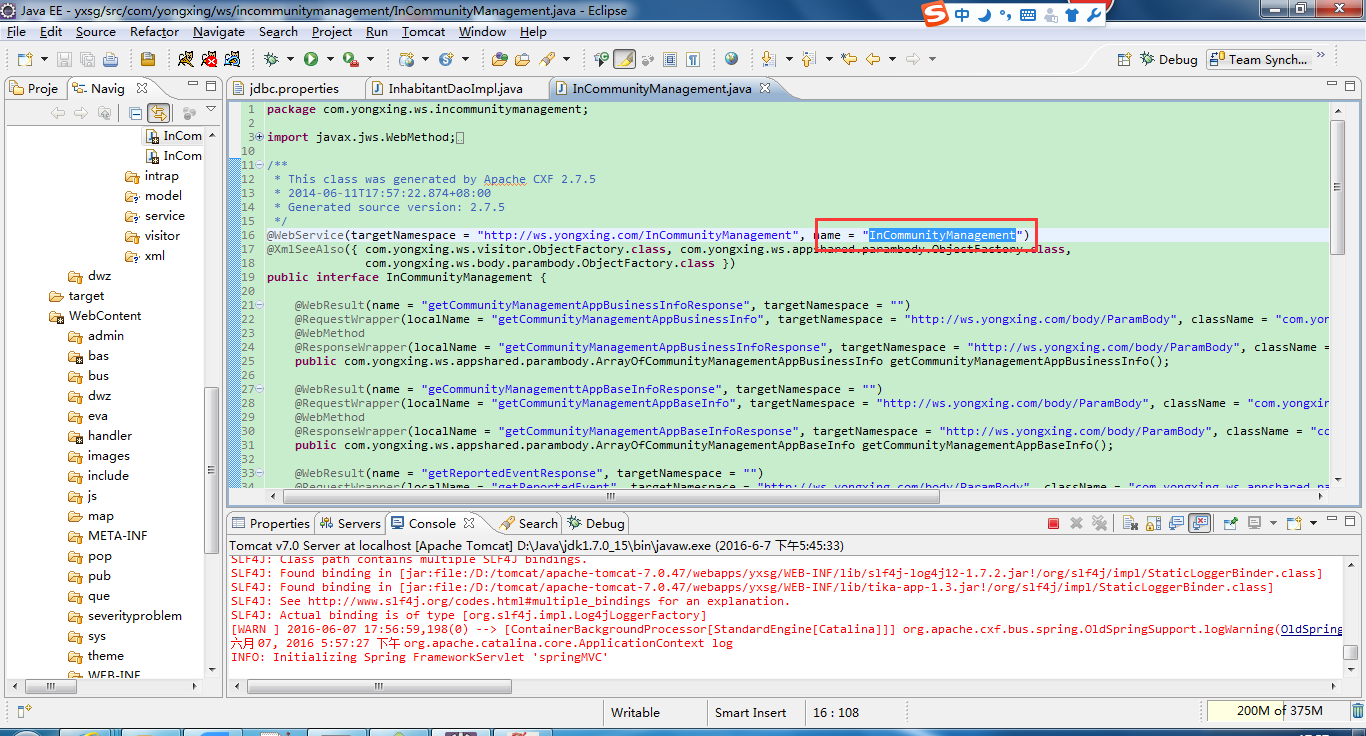1366x736 pixels.
Task: Start Tomcat using the cat icon
Action: [186, 59]
